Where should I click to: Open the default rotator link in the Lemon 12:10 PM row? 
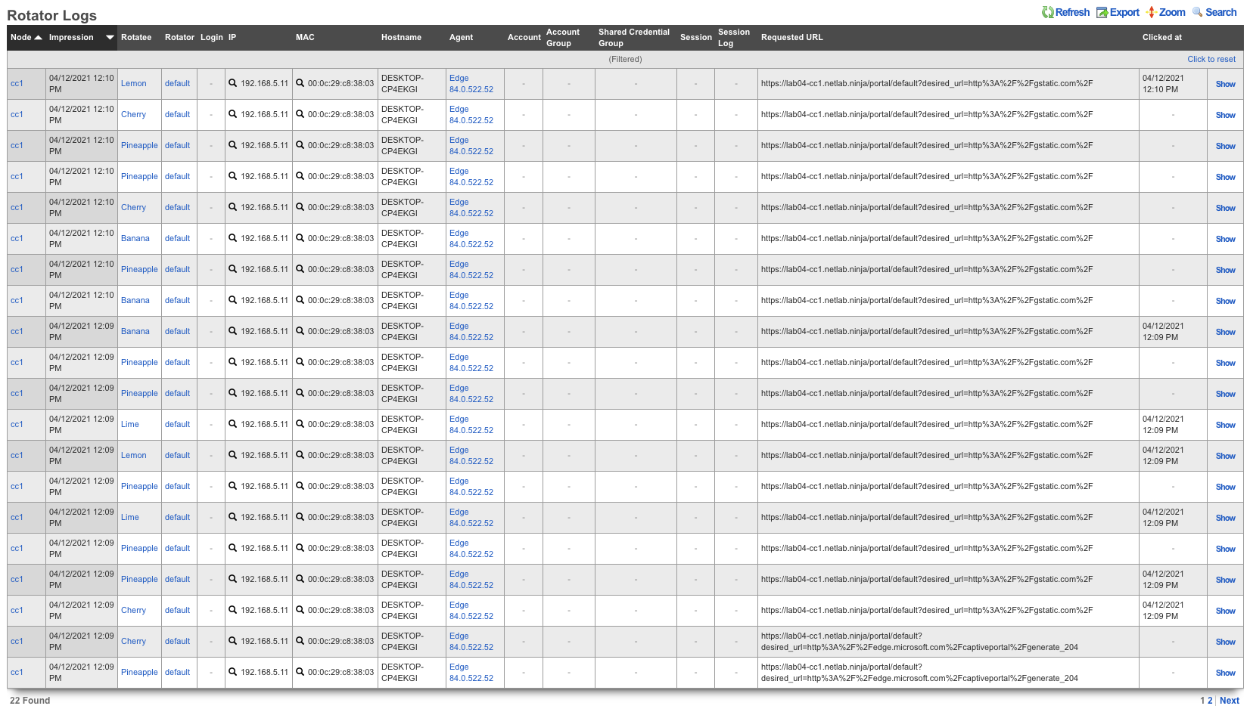coord(177,84)
